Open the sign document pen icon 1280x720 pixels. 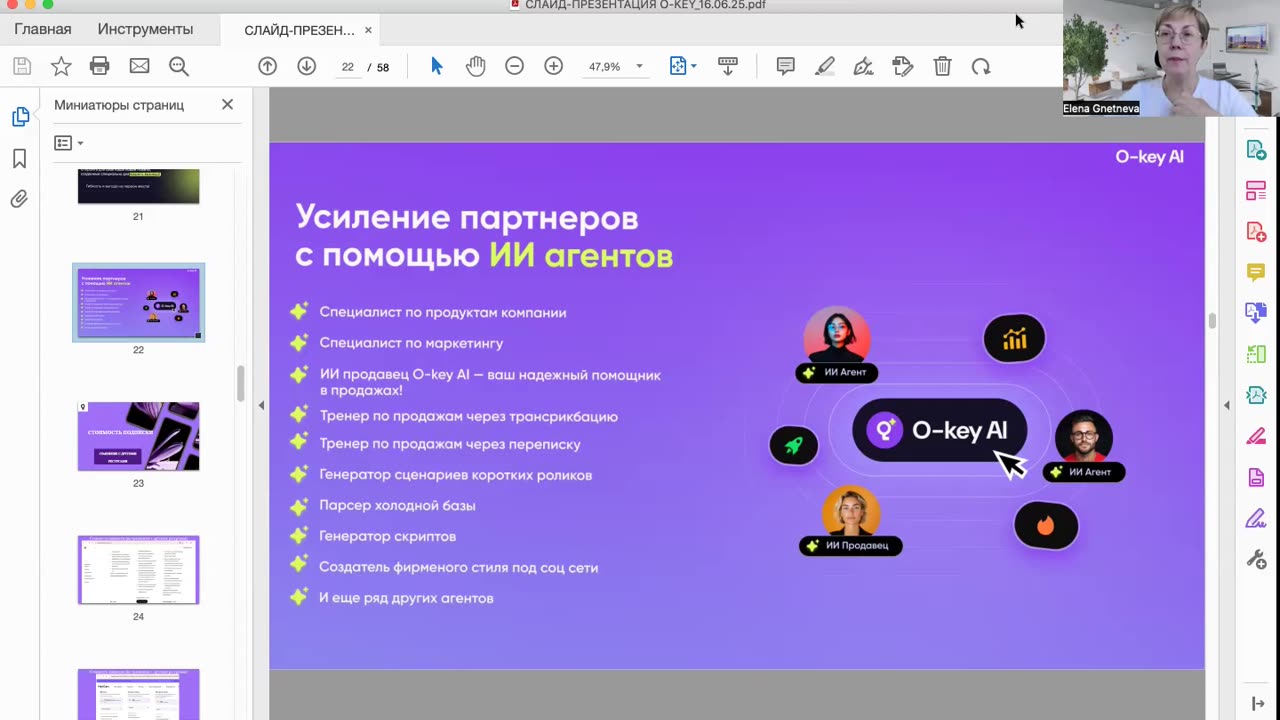coord(864,66)
